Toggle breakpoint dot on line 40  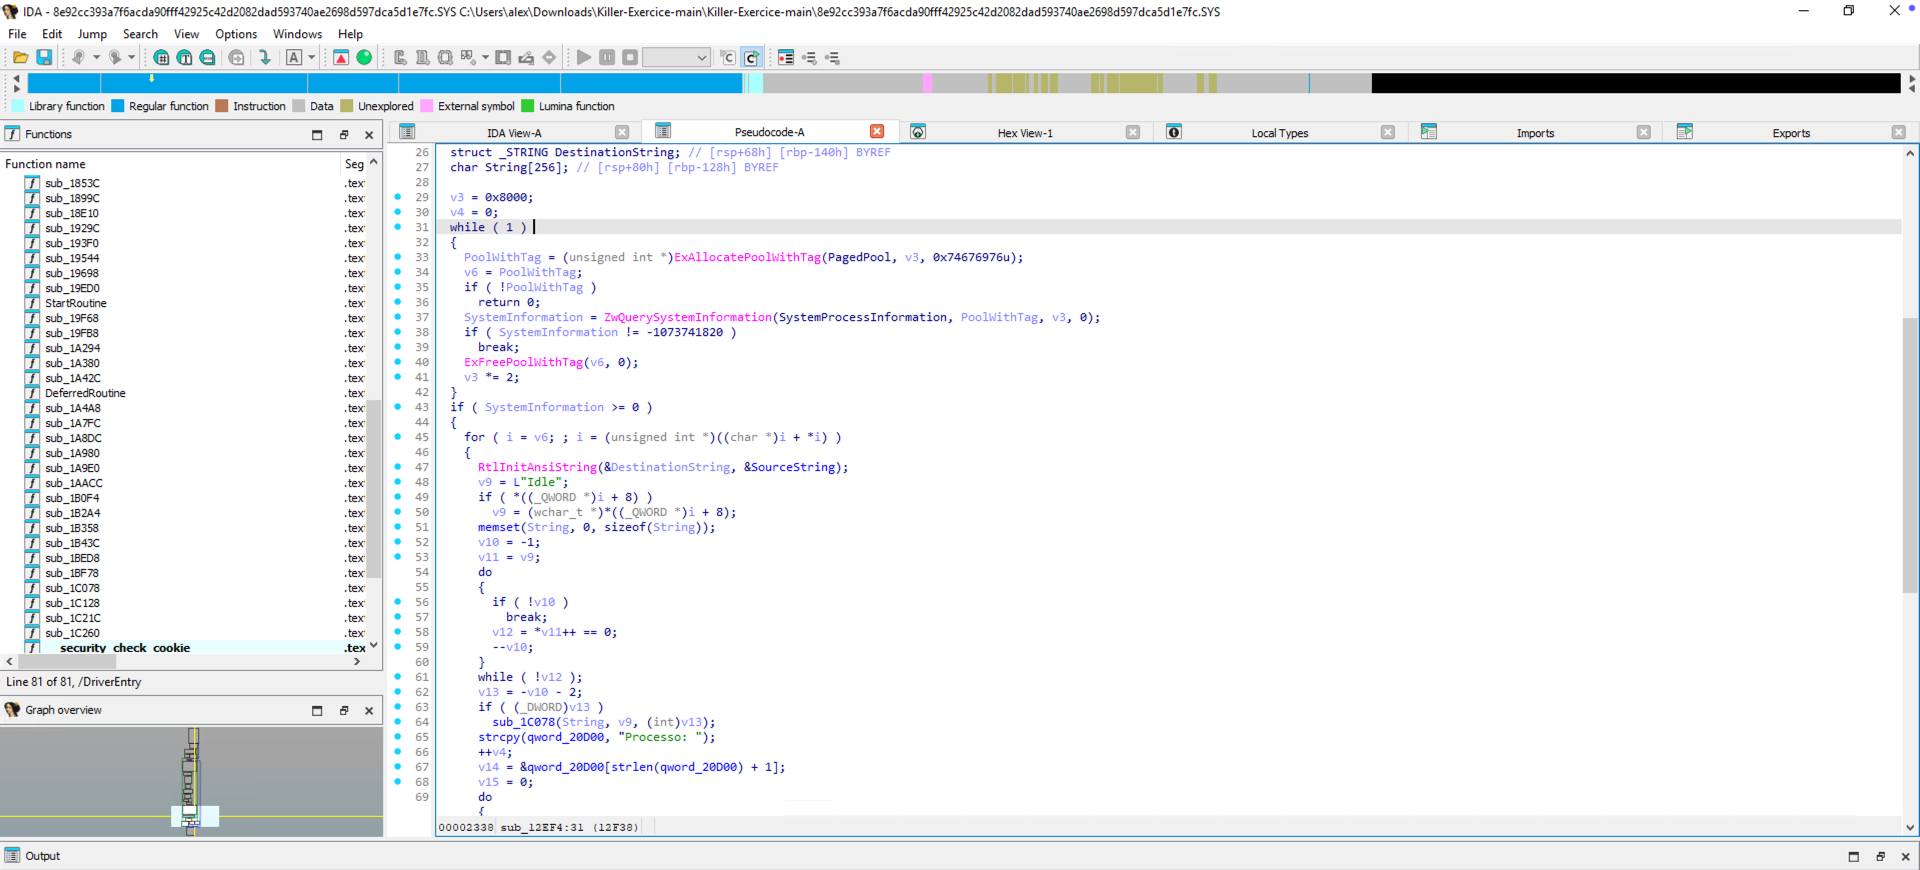click(398, 362)
